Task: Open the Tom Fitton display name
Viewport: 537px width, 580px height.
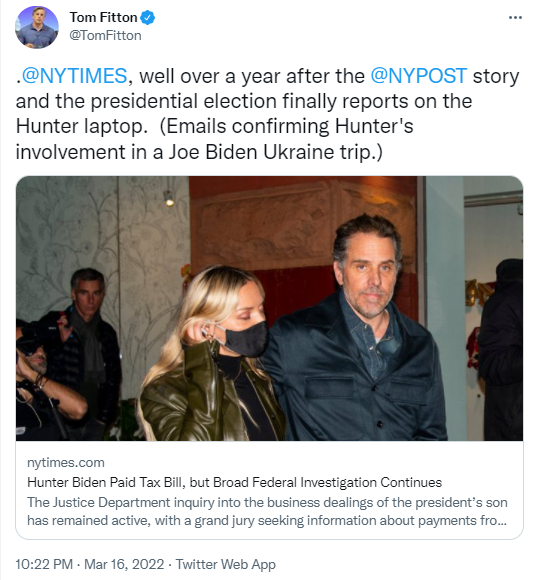Action: 103,17
